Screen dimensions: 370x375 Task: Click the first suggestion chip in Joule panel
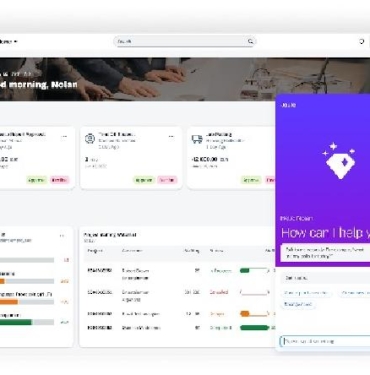306,293
